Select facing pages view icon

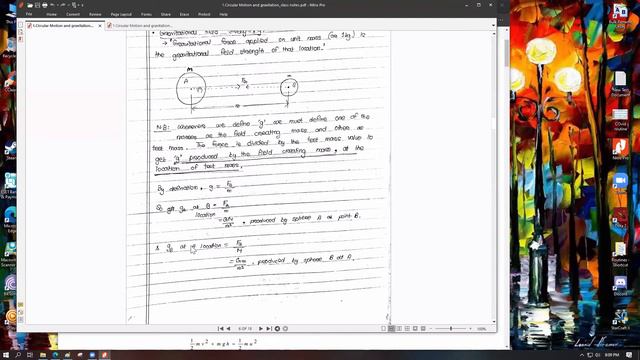click(x=399, y=329)
